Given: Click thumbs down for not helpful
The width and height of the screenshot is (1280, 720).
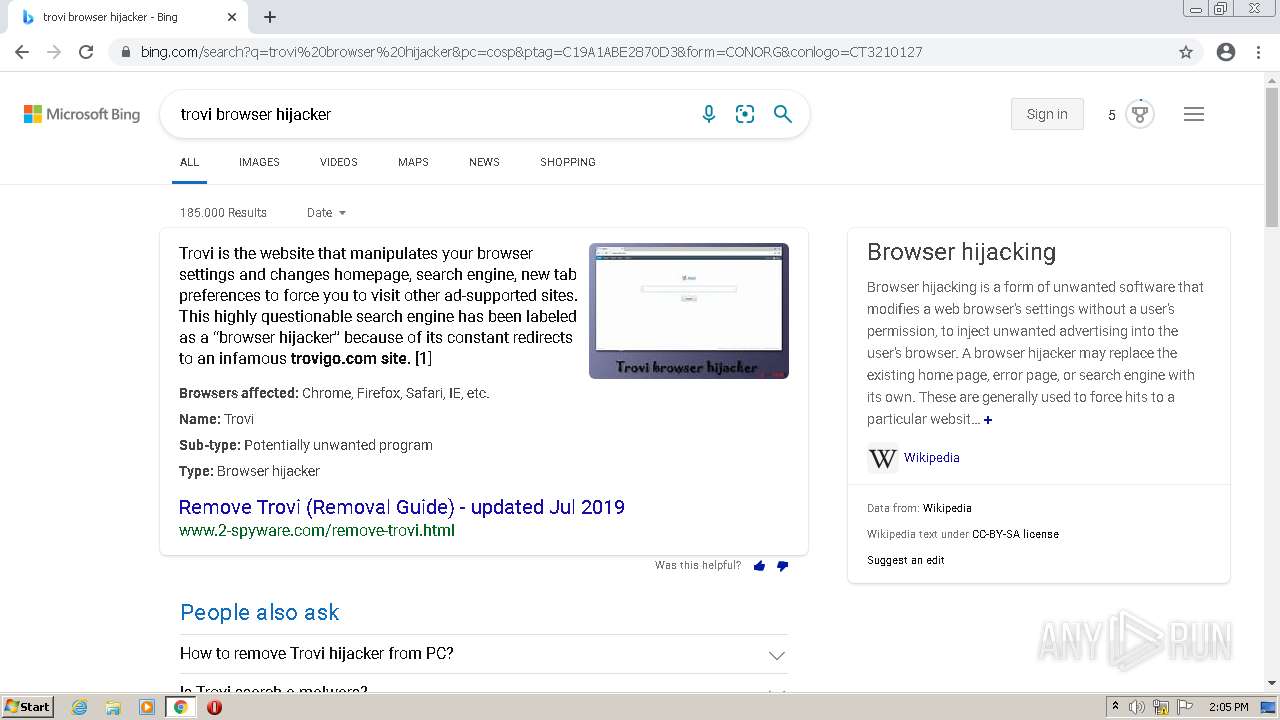Looking at the screenshot, I should [x=782, y=566].
